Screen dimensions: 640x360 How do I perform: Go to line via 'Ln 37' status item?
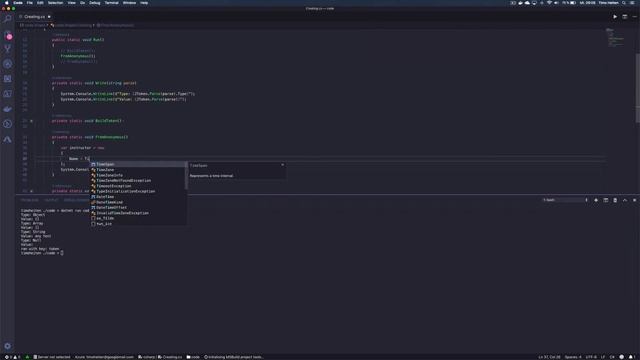point(549,357)
